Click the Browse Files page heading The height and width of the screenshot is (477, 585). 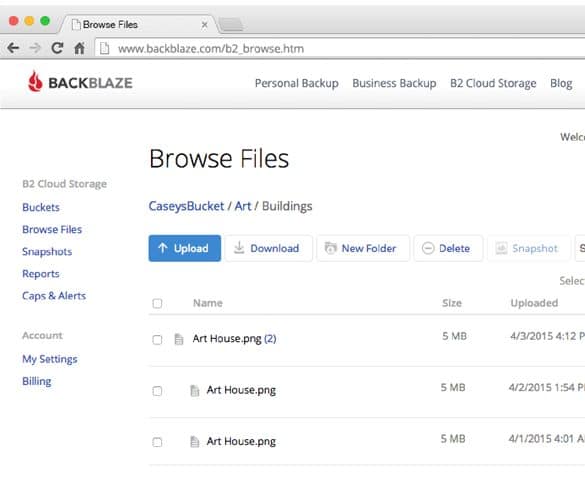pos(219,159)
